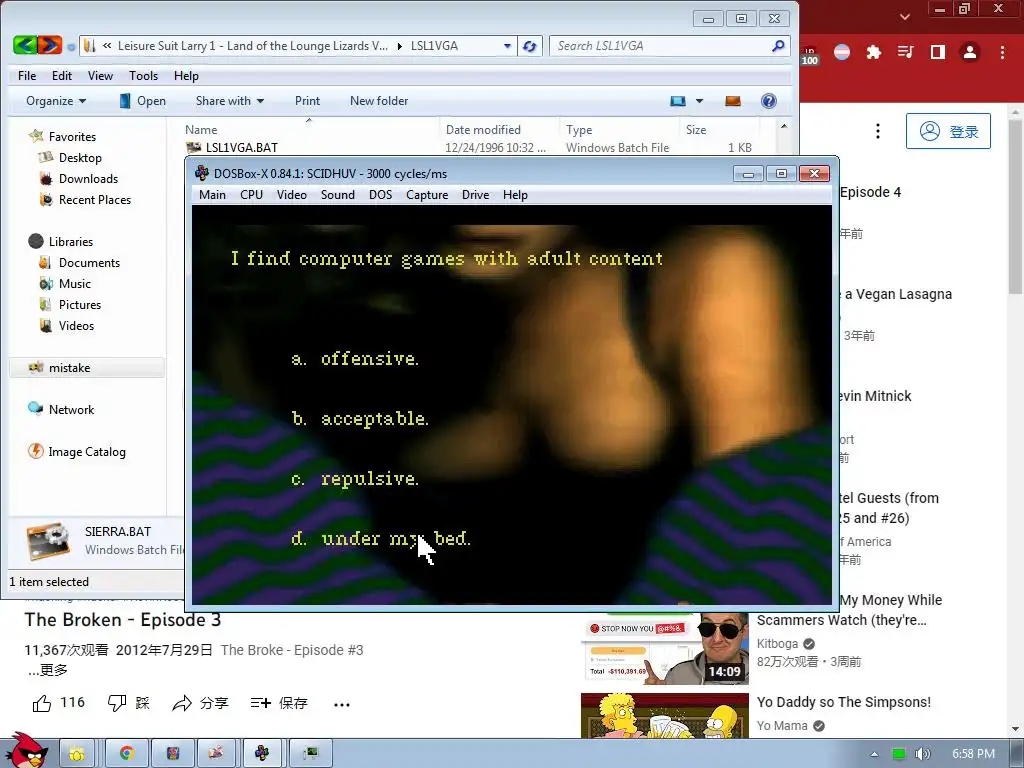Open YouTube's three-dot settings menu near sign-in

[878, 131]
